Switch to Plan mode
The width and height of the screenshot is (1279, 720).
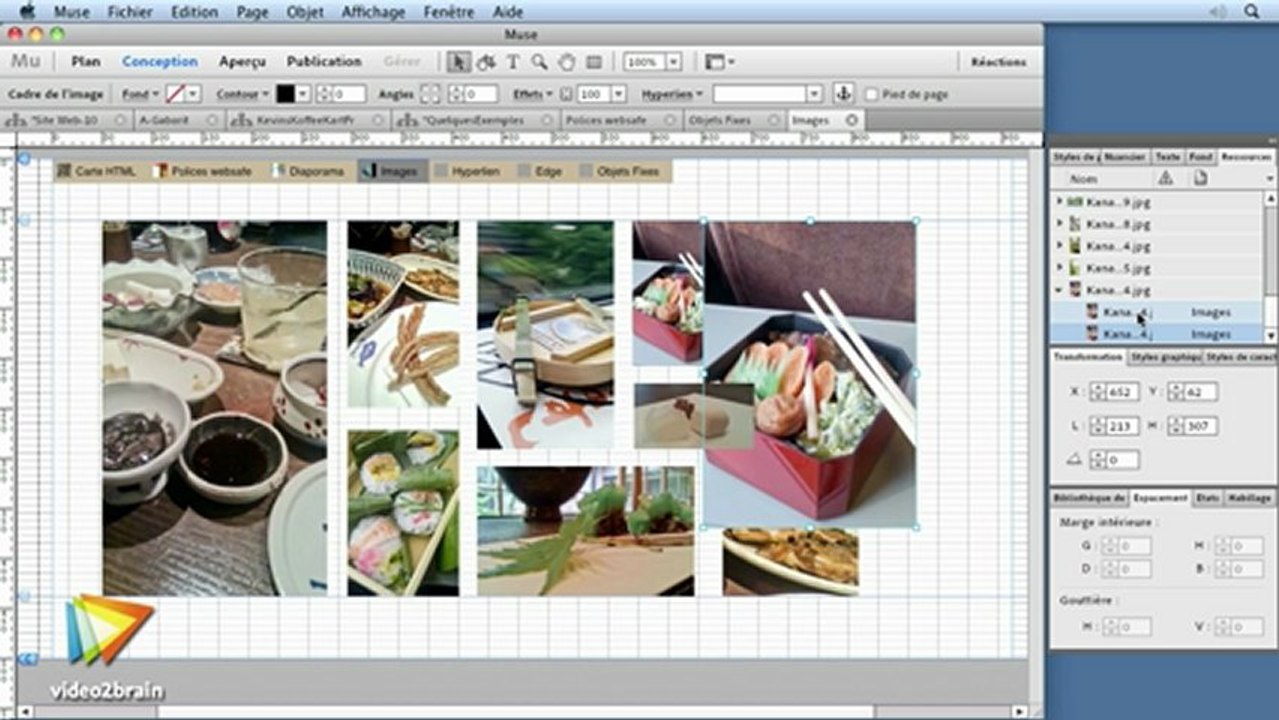point(86,62)
